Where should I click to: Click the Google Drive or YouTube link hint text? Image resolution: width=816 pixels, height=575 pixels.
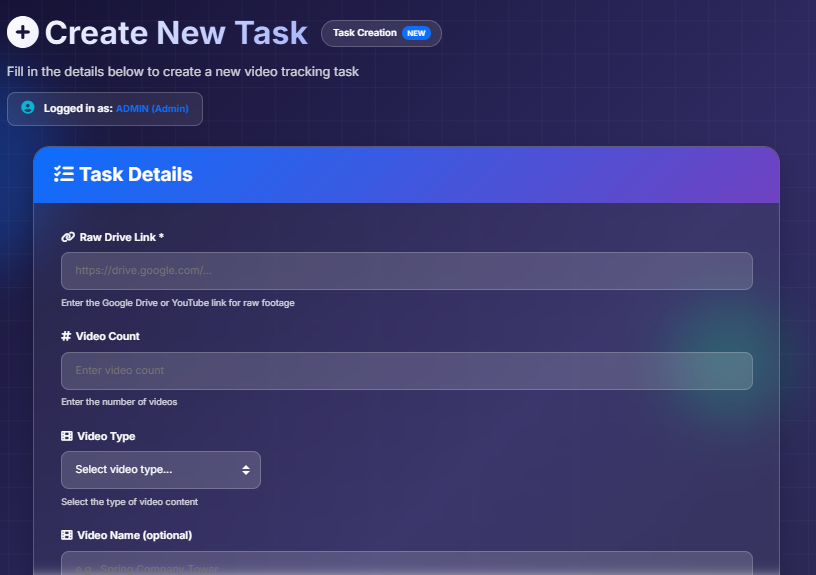(x=178, y=303)
